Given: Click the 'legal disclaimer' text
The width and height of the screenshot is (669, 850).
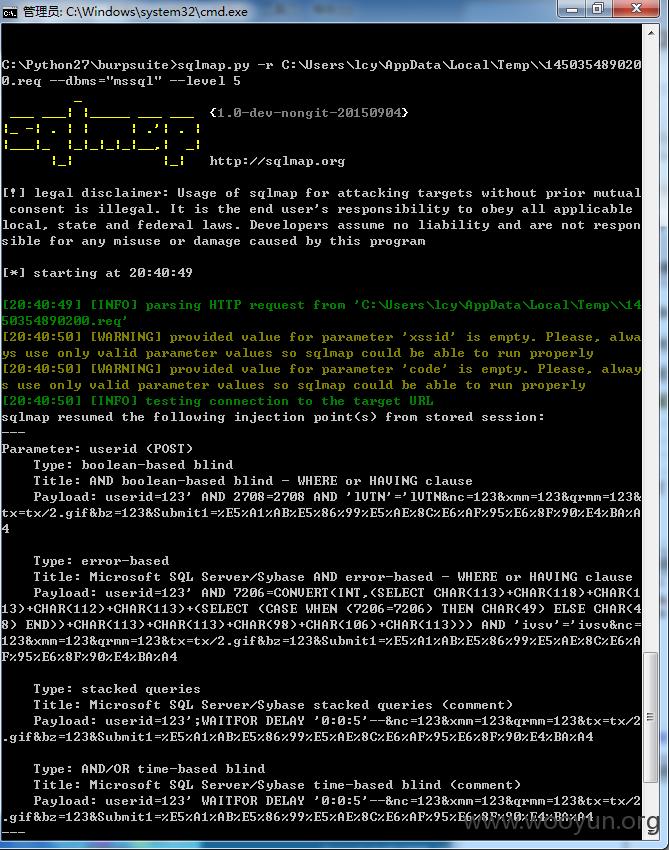Looking at the screenshot, I should pos(101,193).
